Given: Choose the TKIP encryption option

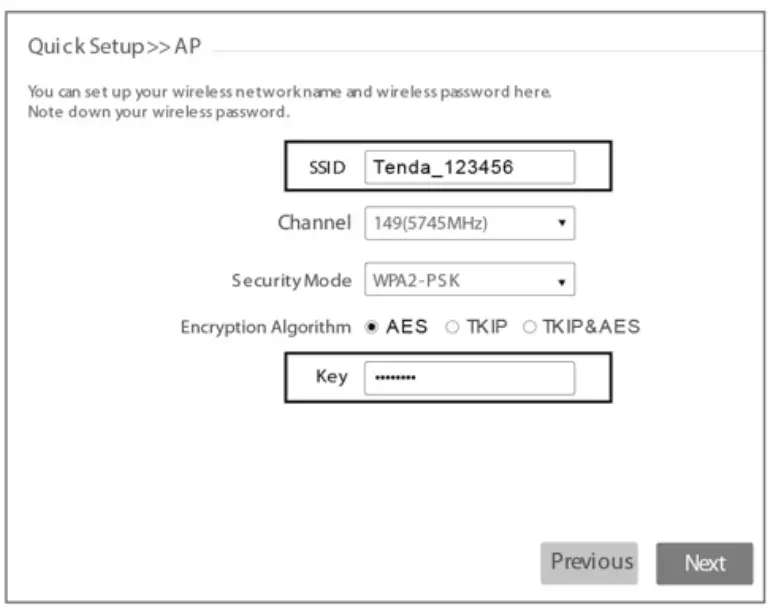Looking at the screenshot, I should point(452,327).
